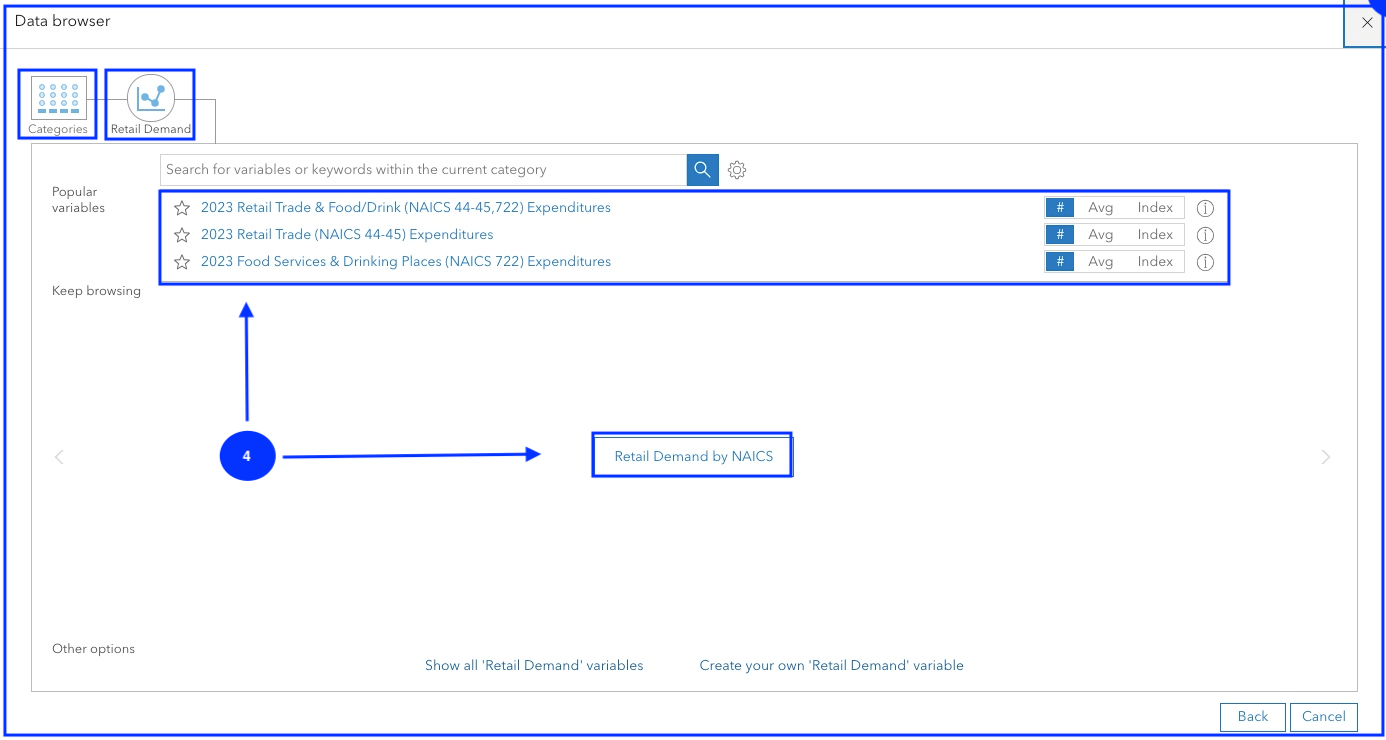The width and height of the screenshot is (1386, 740).
Task: Close the Data browser dialog
Action: (x=1367, y=22)
